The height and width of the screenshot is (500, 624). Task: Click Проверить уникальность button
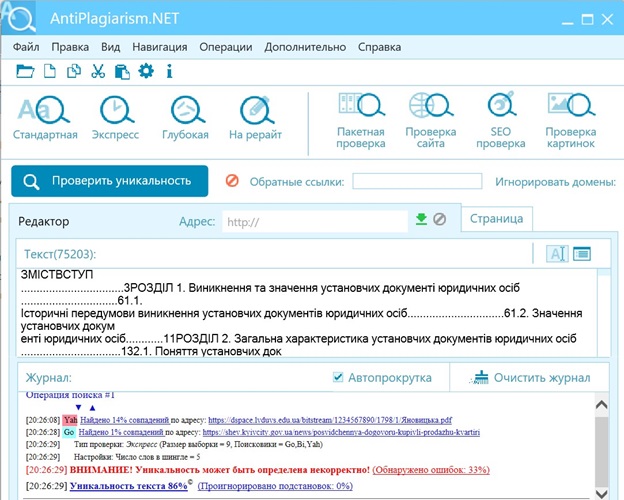click(x=110, y=181)
